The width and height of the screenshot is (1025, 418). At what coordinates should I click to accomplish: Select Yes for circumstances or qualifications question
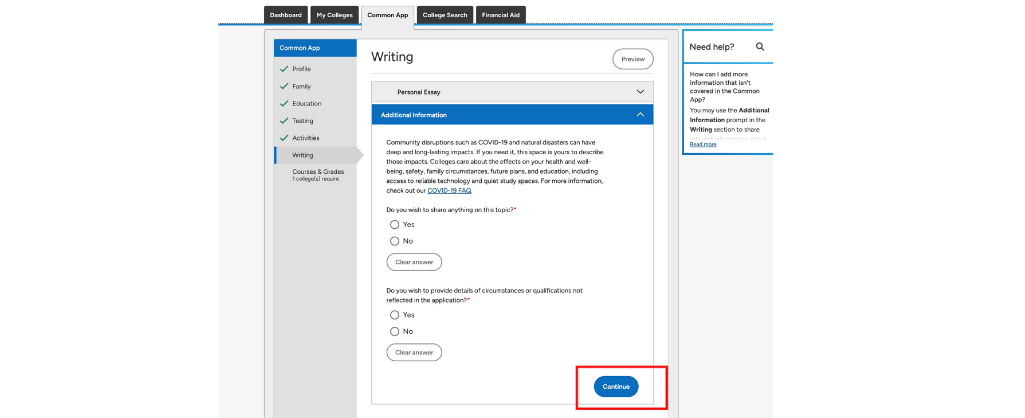click(394, 315)
